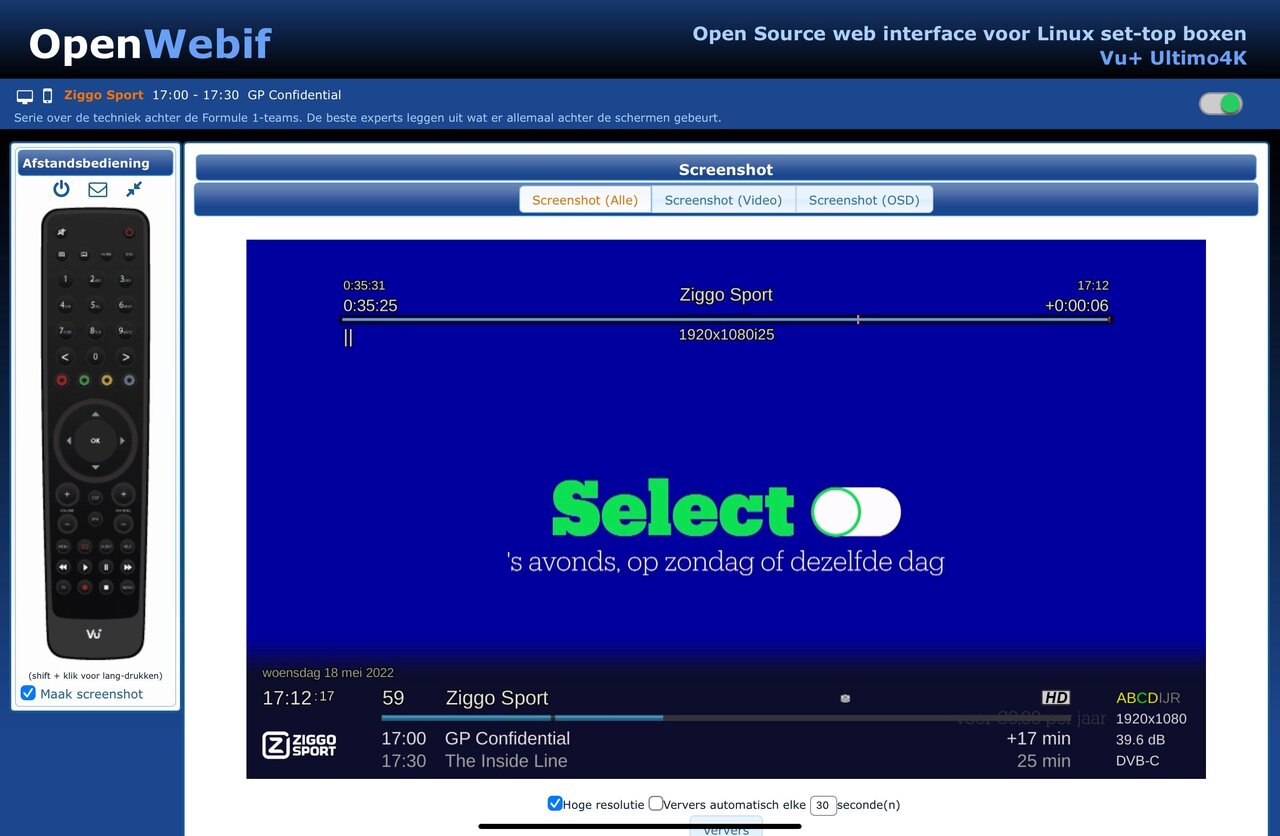Click the remote's previous '<' button

[65, 357]
